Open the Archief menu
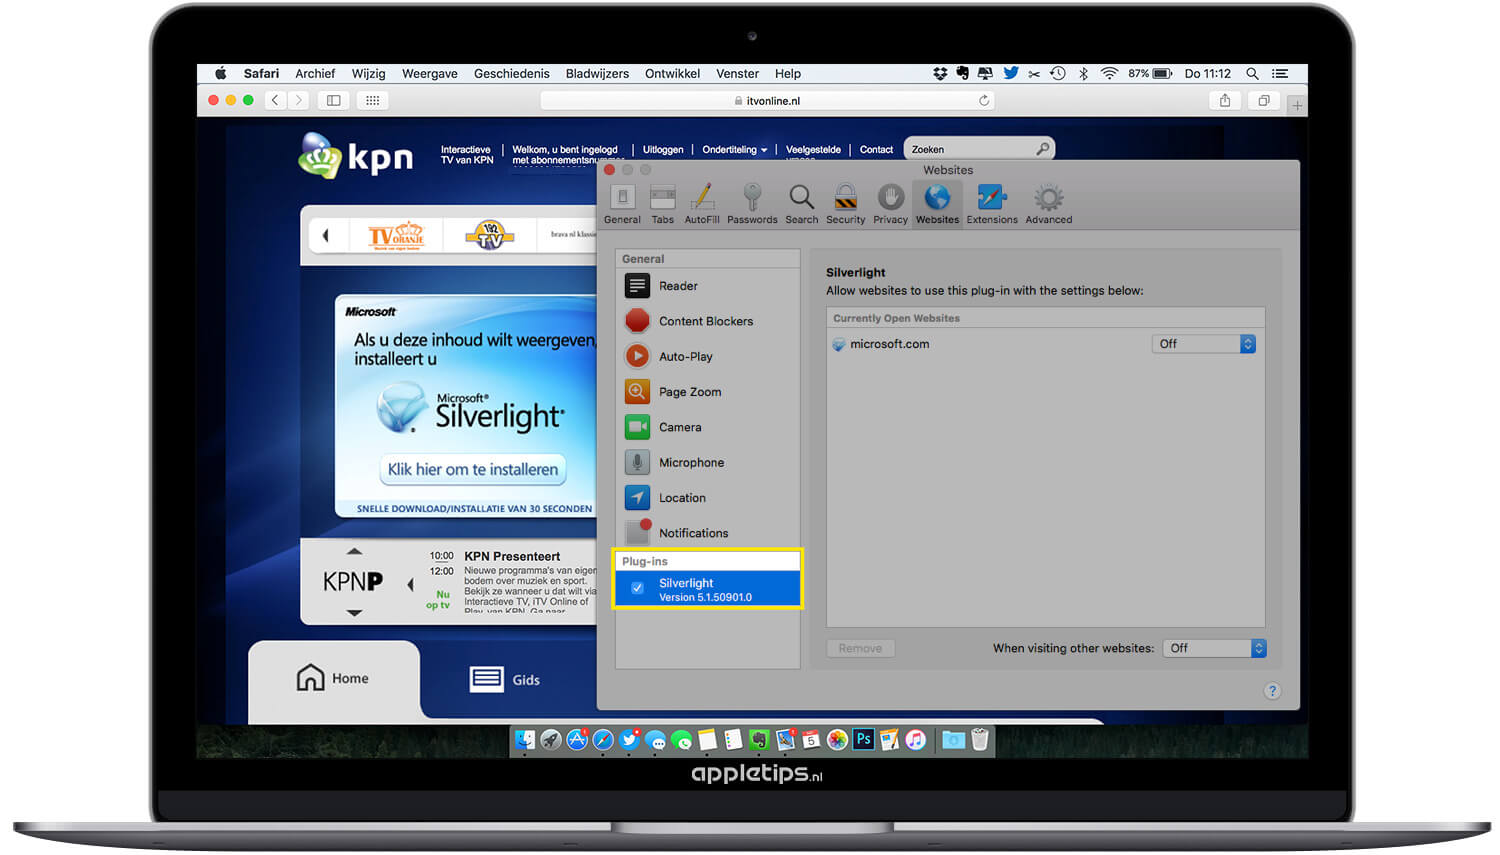Viewport: 1500px width, 855px height. (x=315, y=74)
